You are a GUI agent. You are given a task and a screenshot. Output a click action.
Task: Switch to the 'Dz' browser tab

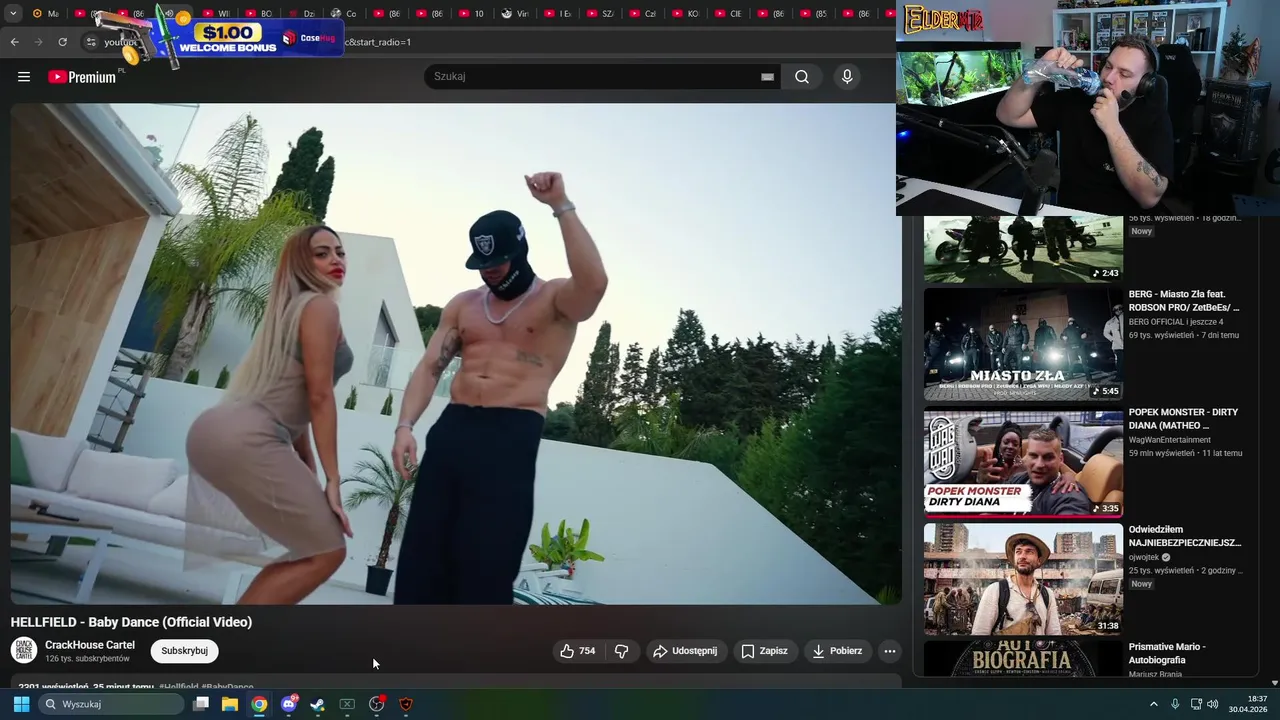(x=299, y=14)
